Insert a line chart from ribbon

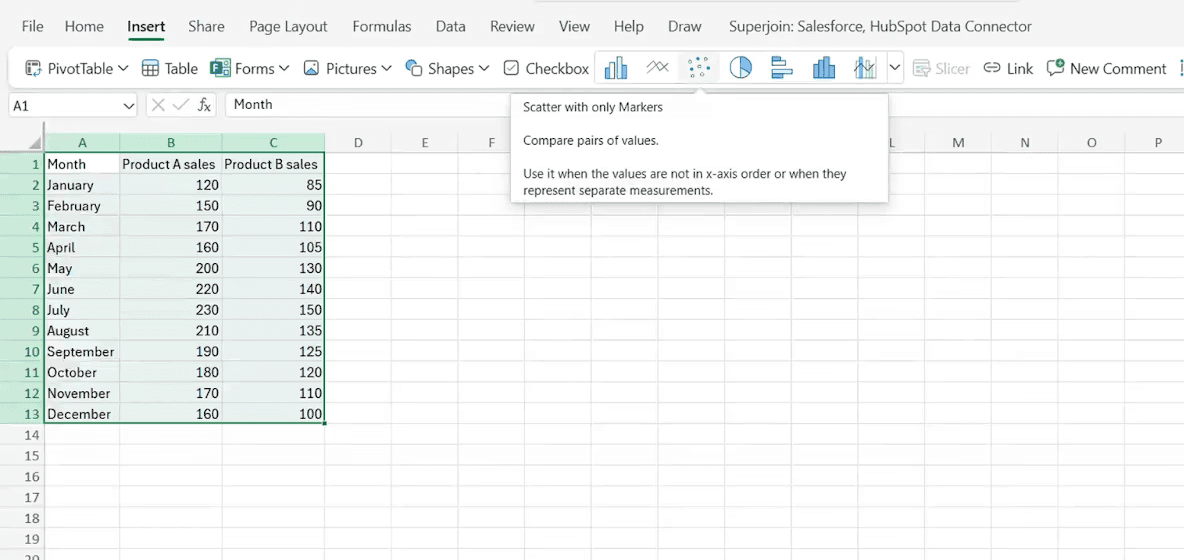(658, 69)
